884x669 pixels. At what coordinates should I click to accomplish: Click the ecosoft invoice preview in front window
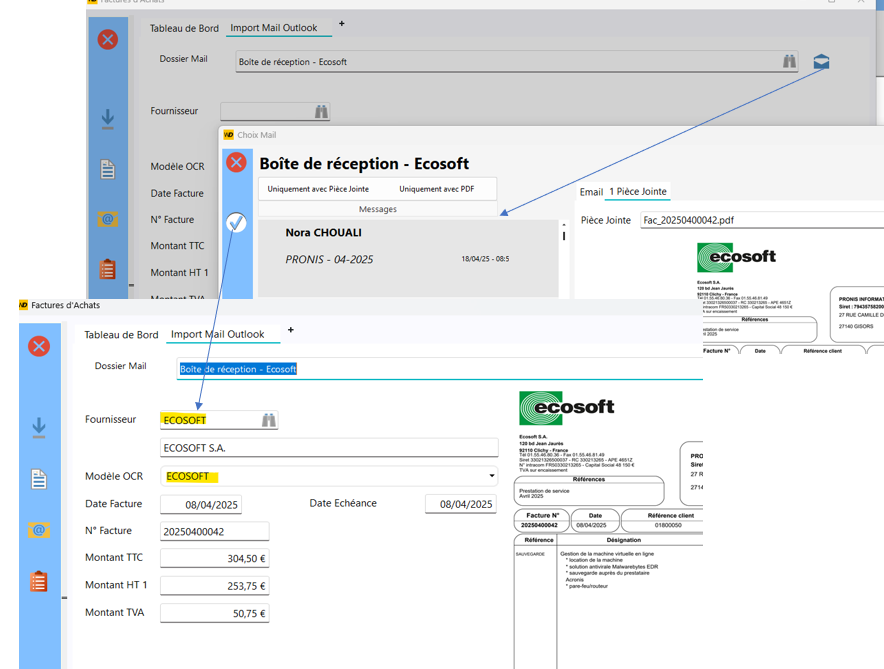pyautogui.click(x=608, y=528)
